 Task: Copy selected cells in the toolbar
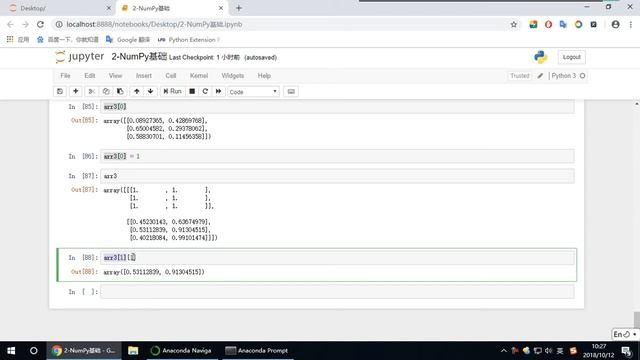(106, 91)
